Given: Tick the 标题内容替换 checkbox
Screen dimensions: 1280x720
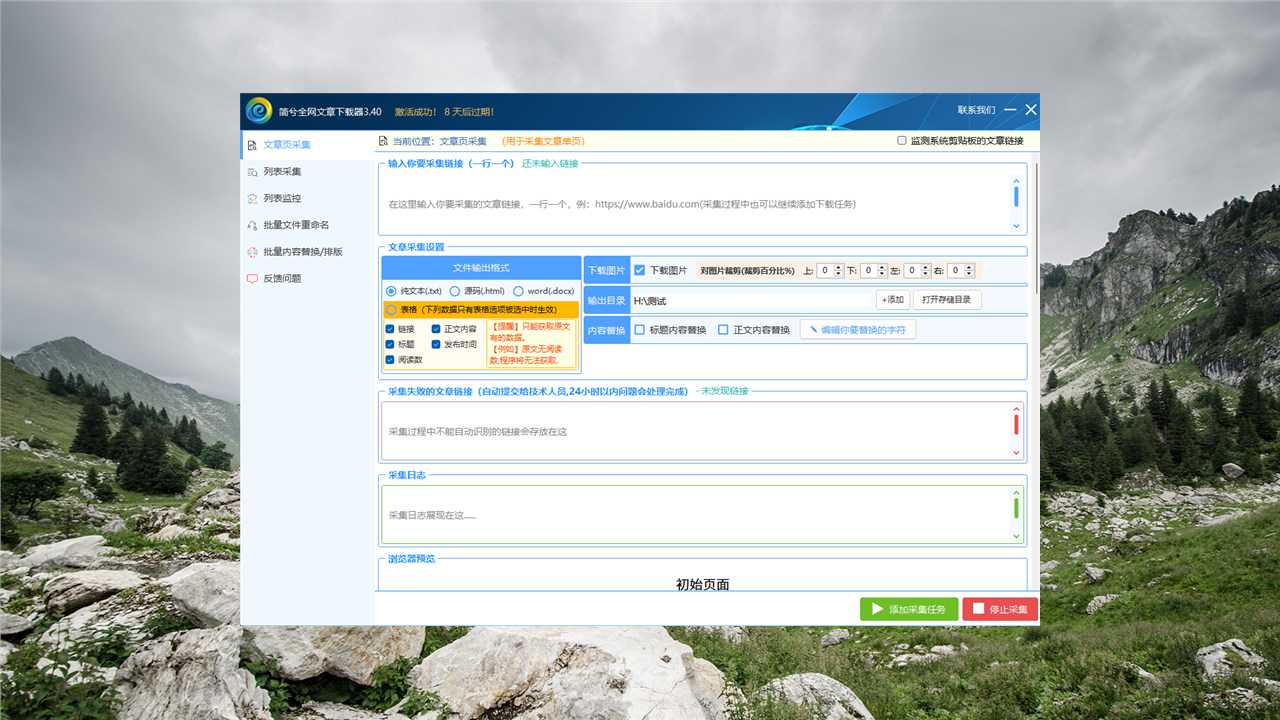Looking at the screenshot, I should 639,330.
